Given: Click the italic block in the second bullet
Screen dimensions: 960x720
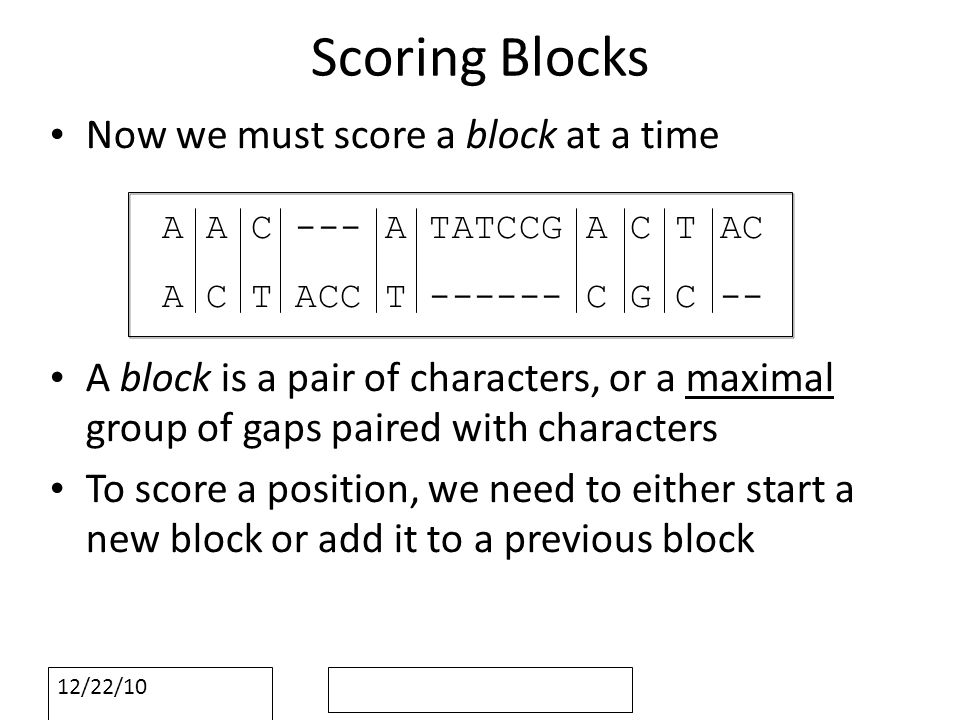Looking at the screenshot, I should 166,378.
